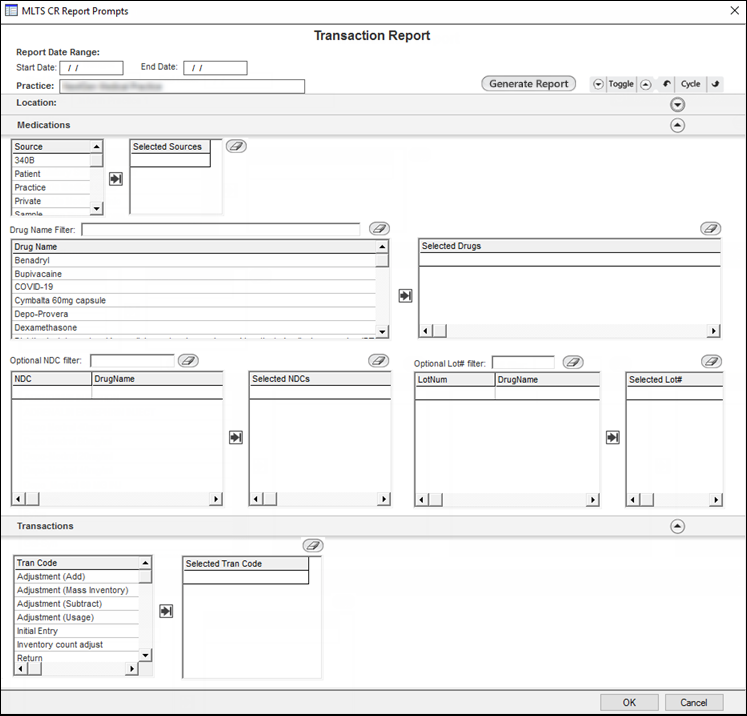Select Patient in Source list
Screen dimensions: 747x716
[51, 174]
